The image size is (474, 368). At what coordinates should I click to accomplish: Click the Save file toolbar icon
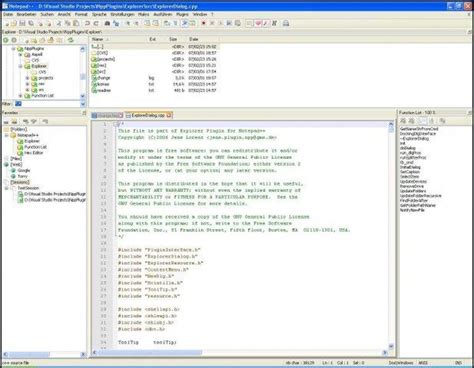coord(22,23)
